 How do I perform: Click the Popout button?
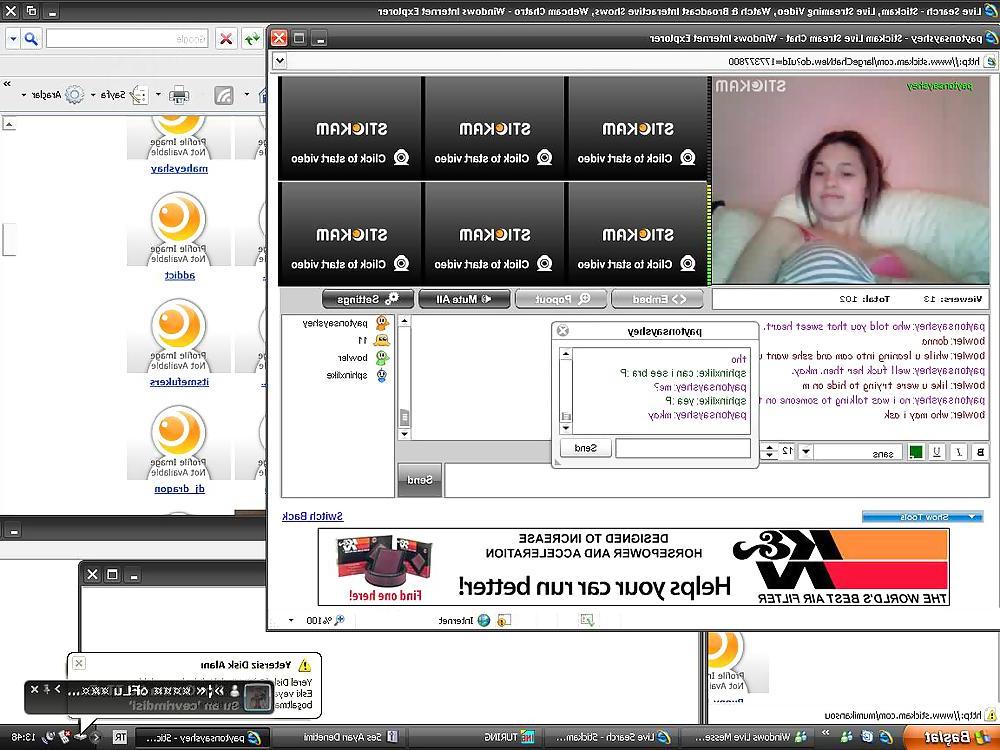561,298
